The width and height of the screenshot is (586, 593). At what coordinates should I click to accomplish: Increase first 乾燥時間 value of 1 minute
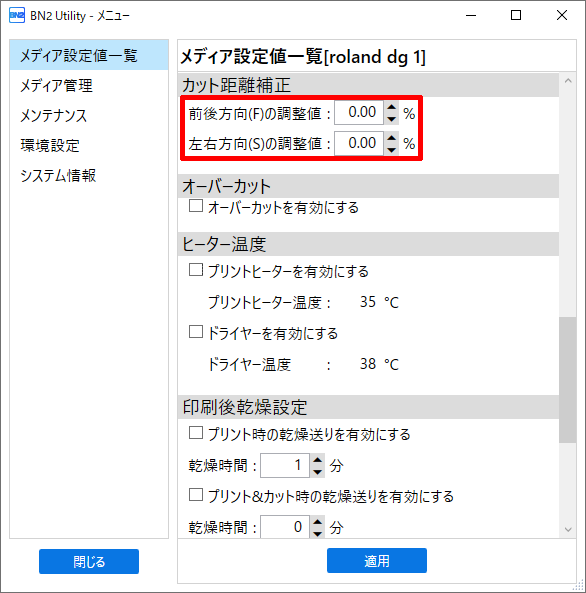318,460
